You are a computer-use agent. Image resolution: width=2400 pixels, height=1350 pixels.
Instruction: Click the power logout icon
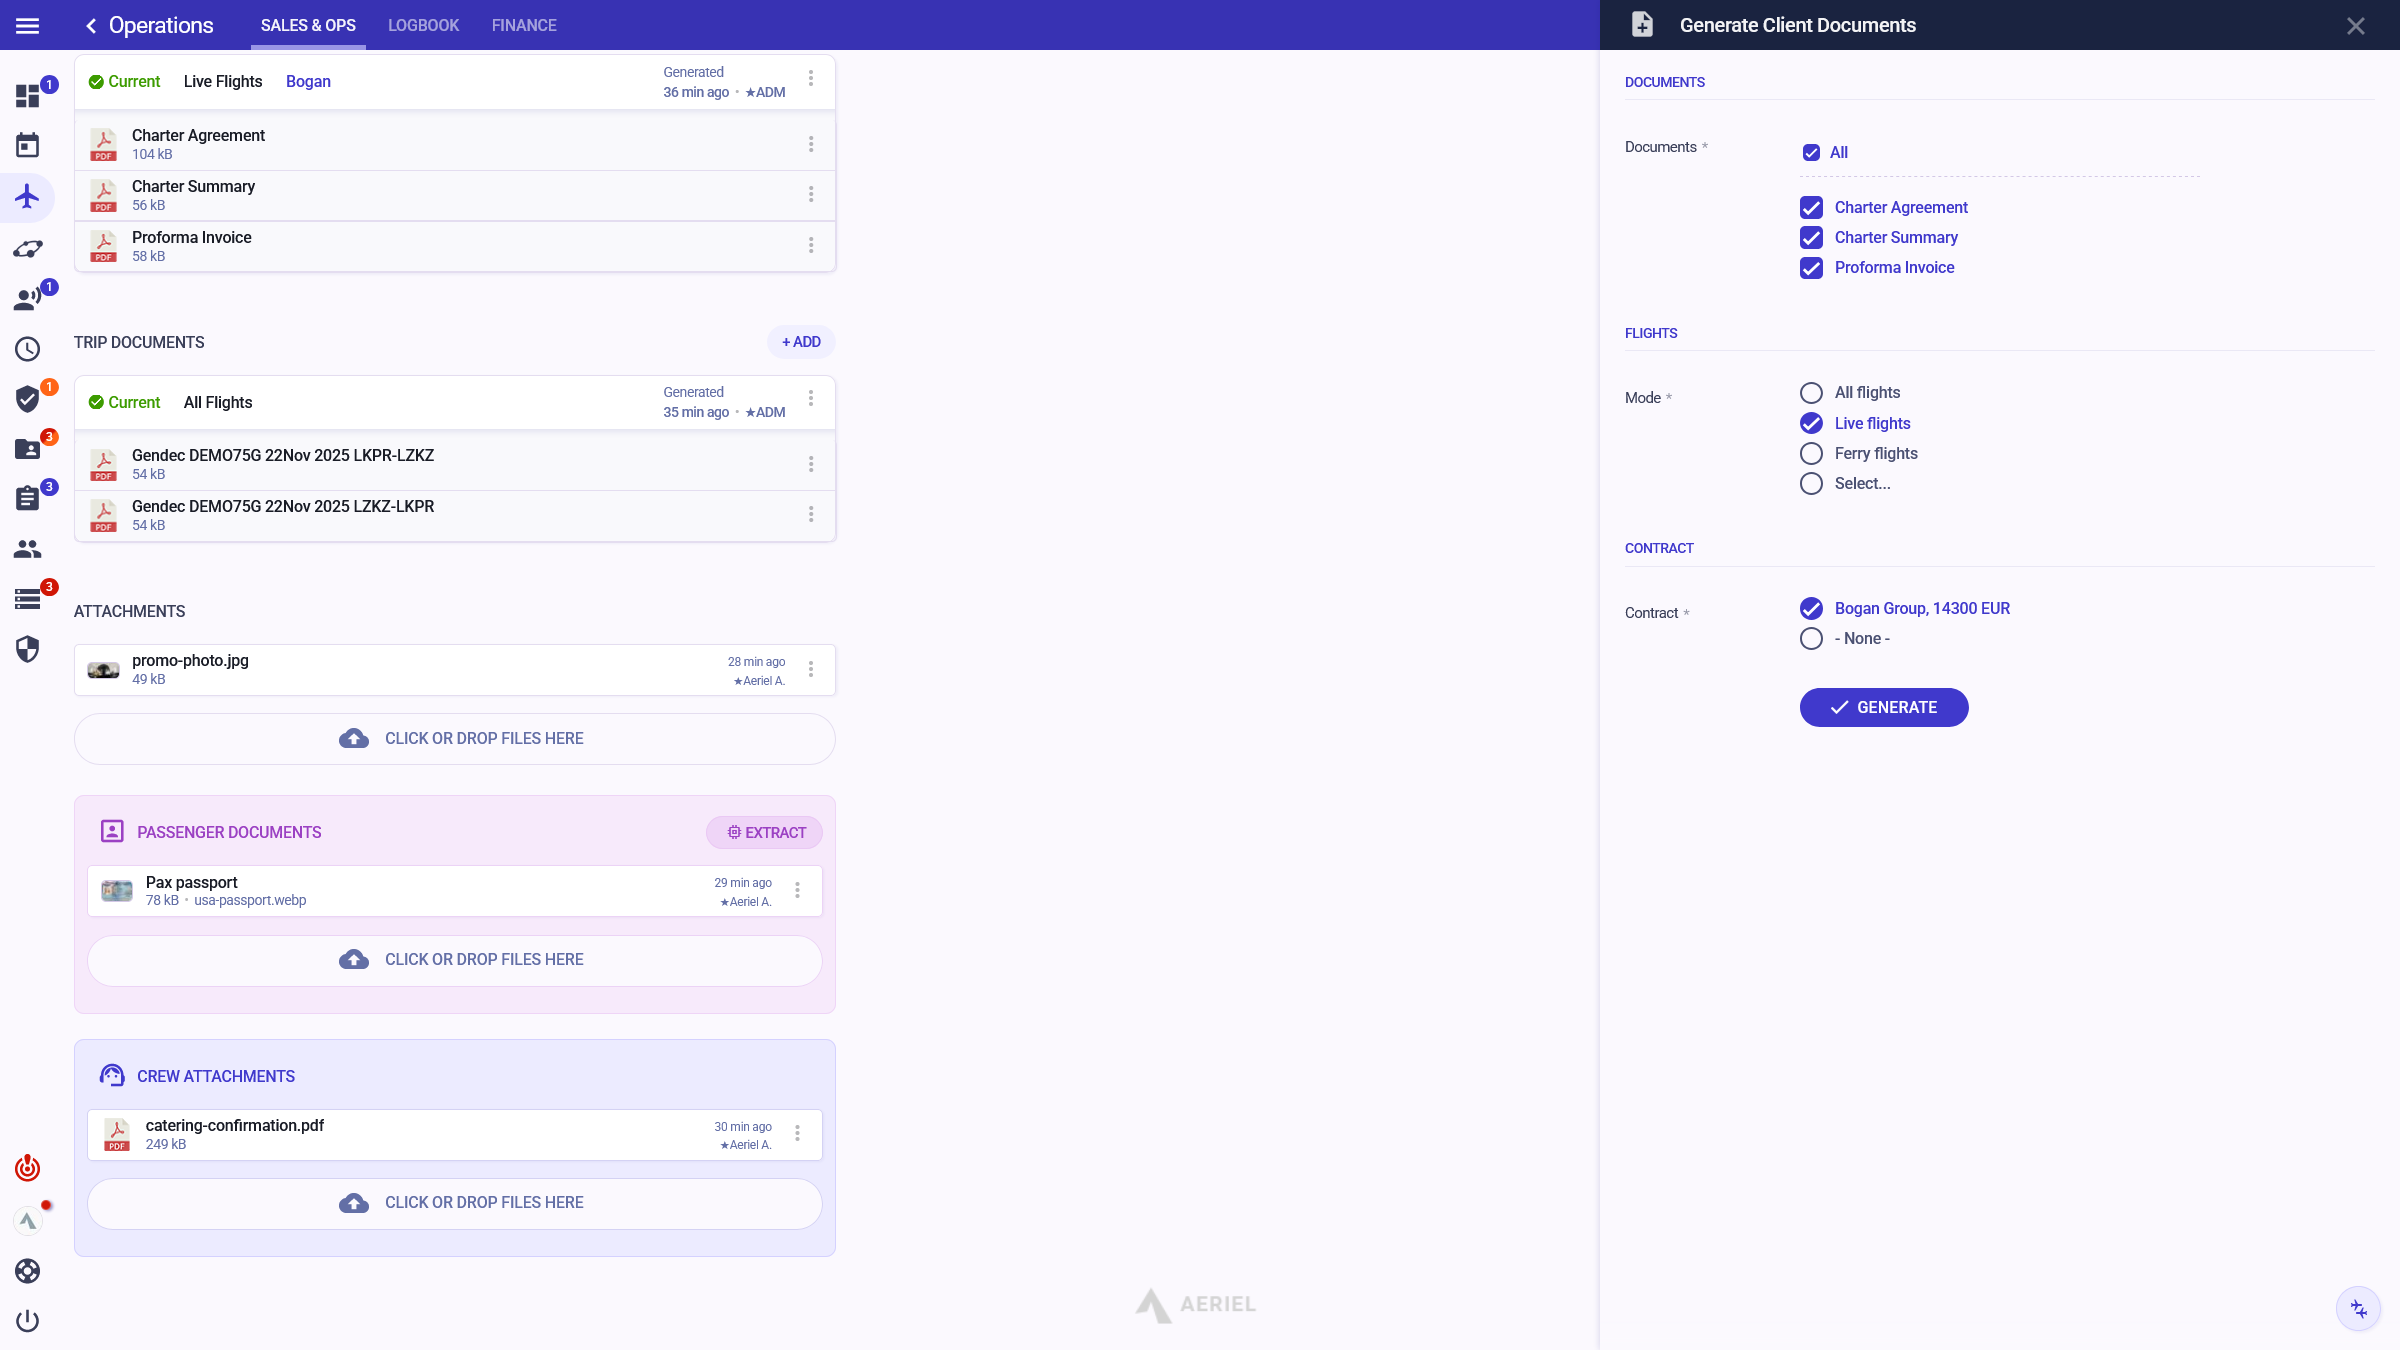(x=28, y=1321)
